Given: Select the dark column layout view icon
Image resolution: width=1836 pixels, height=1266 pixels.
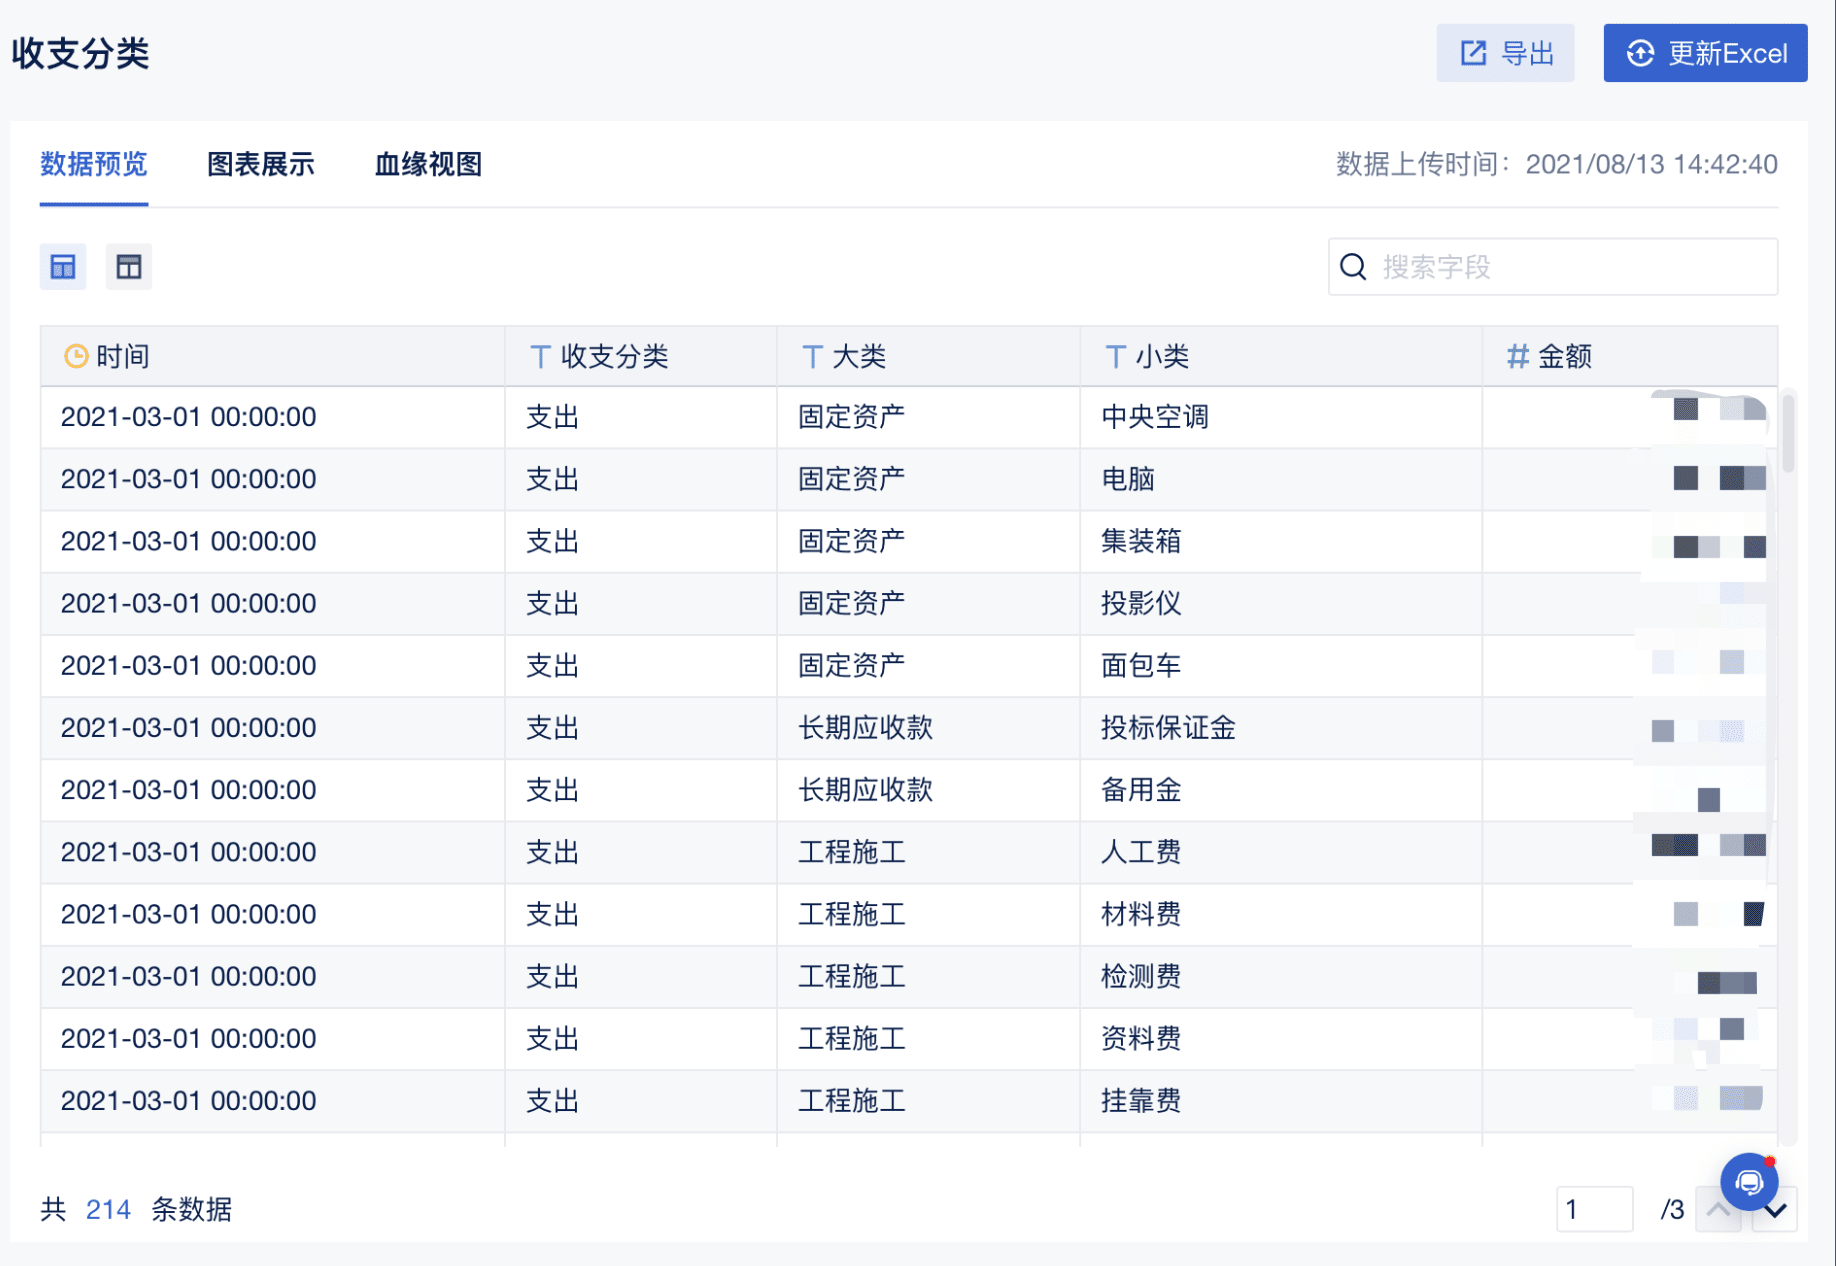Looking at the screenshot, I should [129, 267].
